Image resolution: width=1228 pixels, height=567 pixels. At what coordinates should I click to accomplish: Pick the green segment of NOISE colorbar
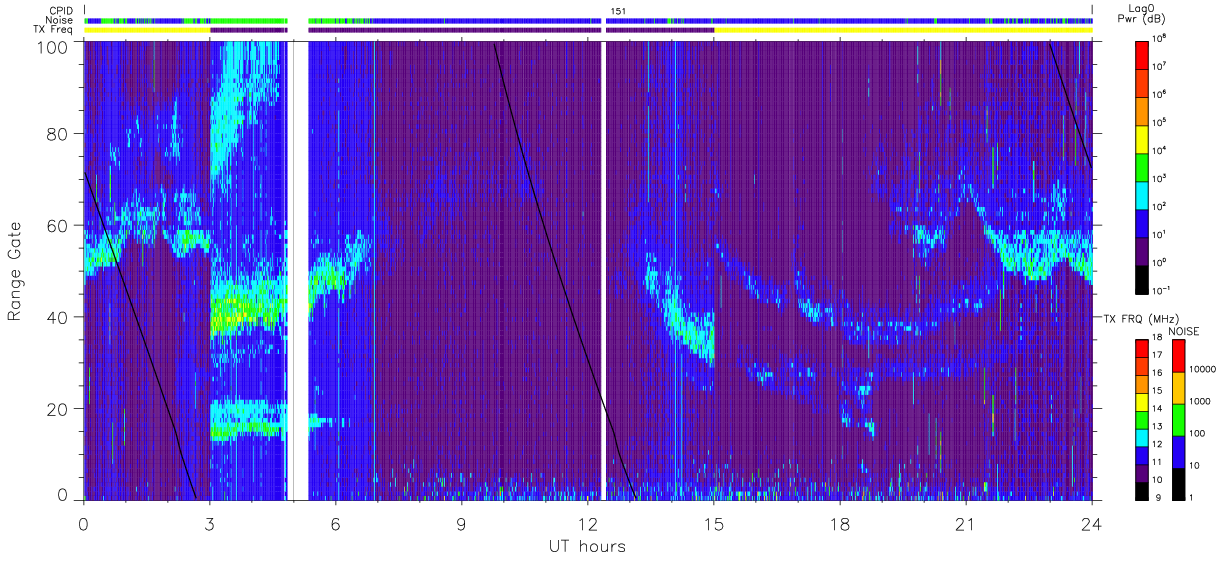click(x=1179, y=420)
